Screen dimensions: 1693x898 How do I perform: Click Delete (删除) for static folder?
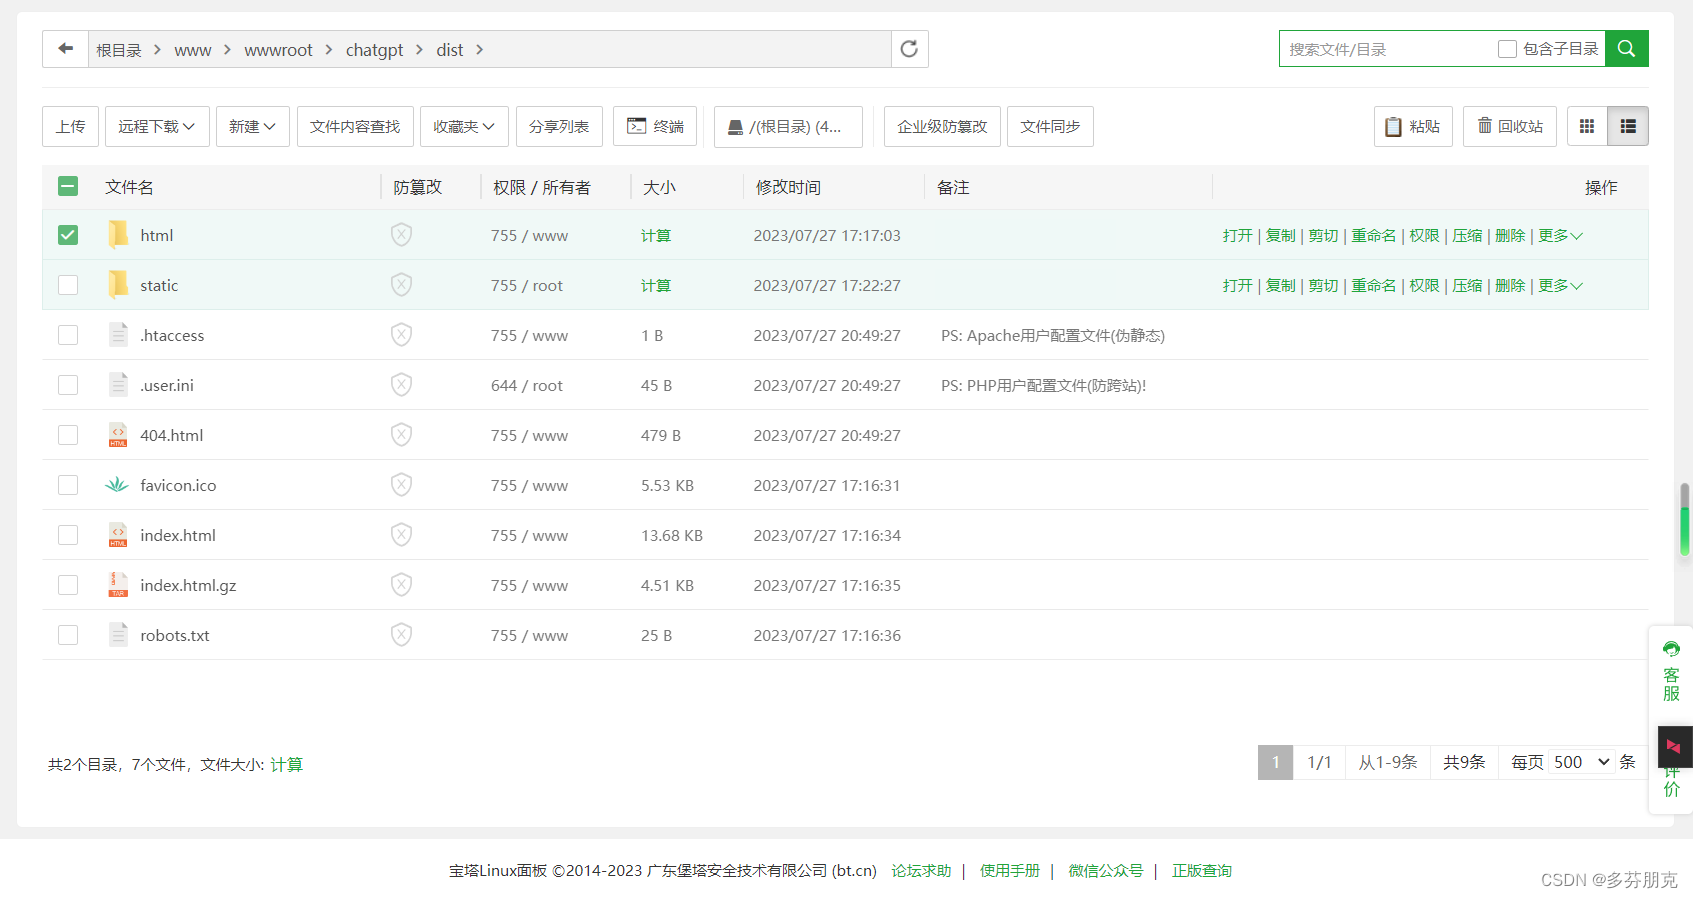(1510, 285)
